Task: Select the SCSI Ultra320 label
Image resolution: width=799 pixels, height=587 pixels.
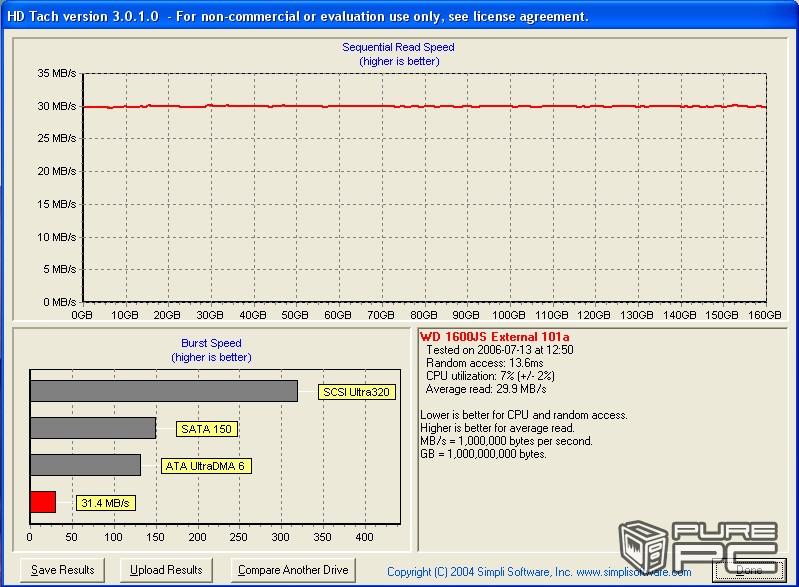Action: (x=357, y=392)
